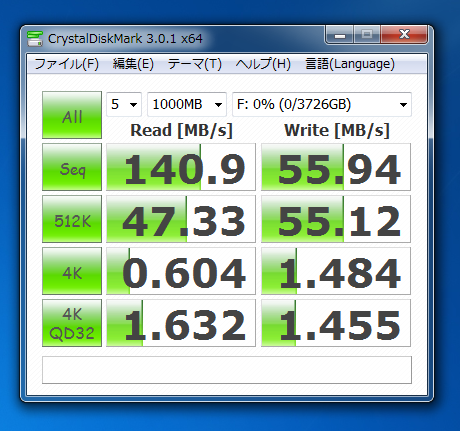
Task: Expand the test count dropdown showing 5
Action: click(x=124, y=104)
